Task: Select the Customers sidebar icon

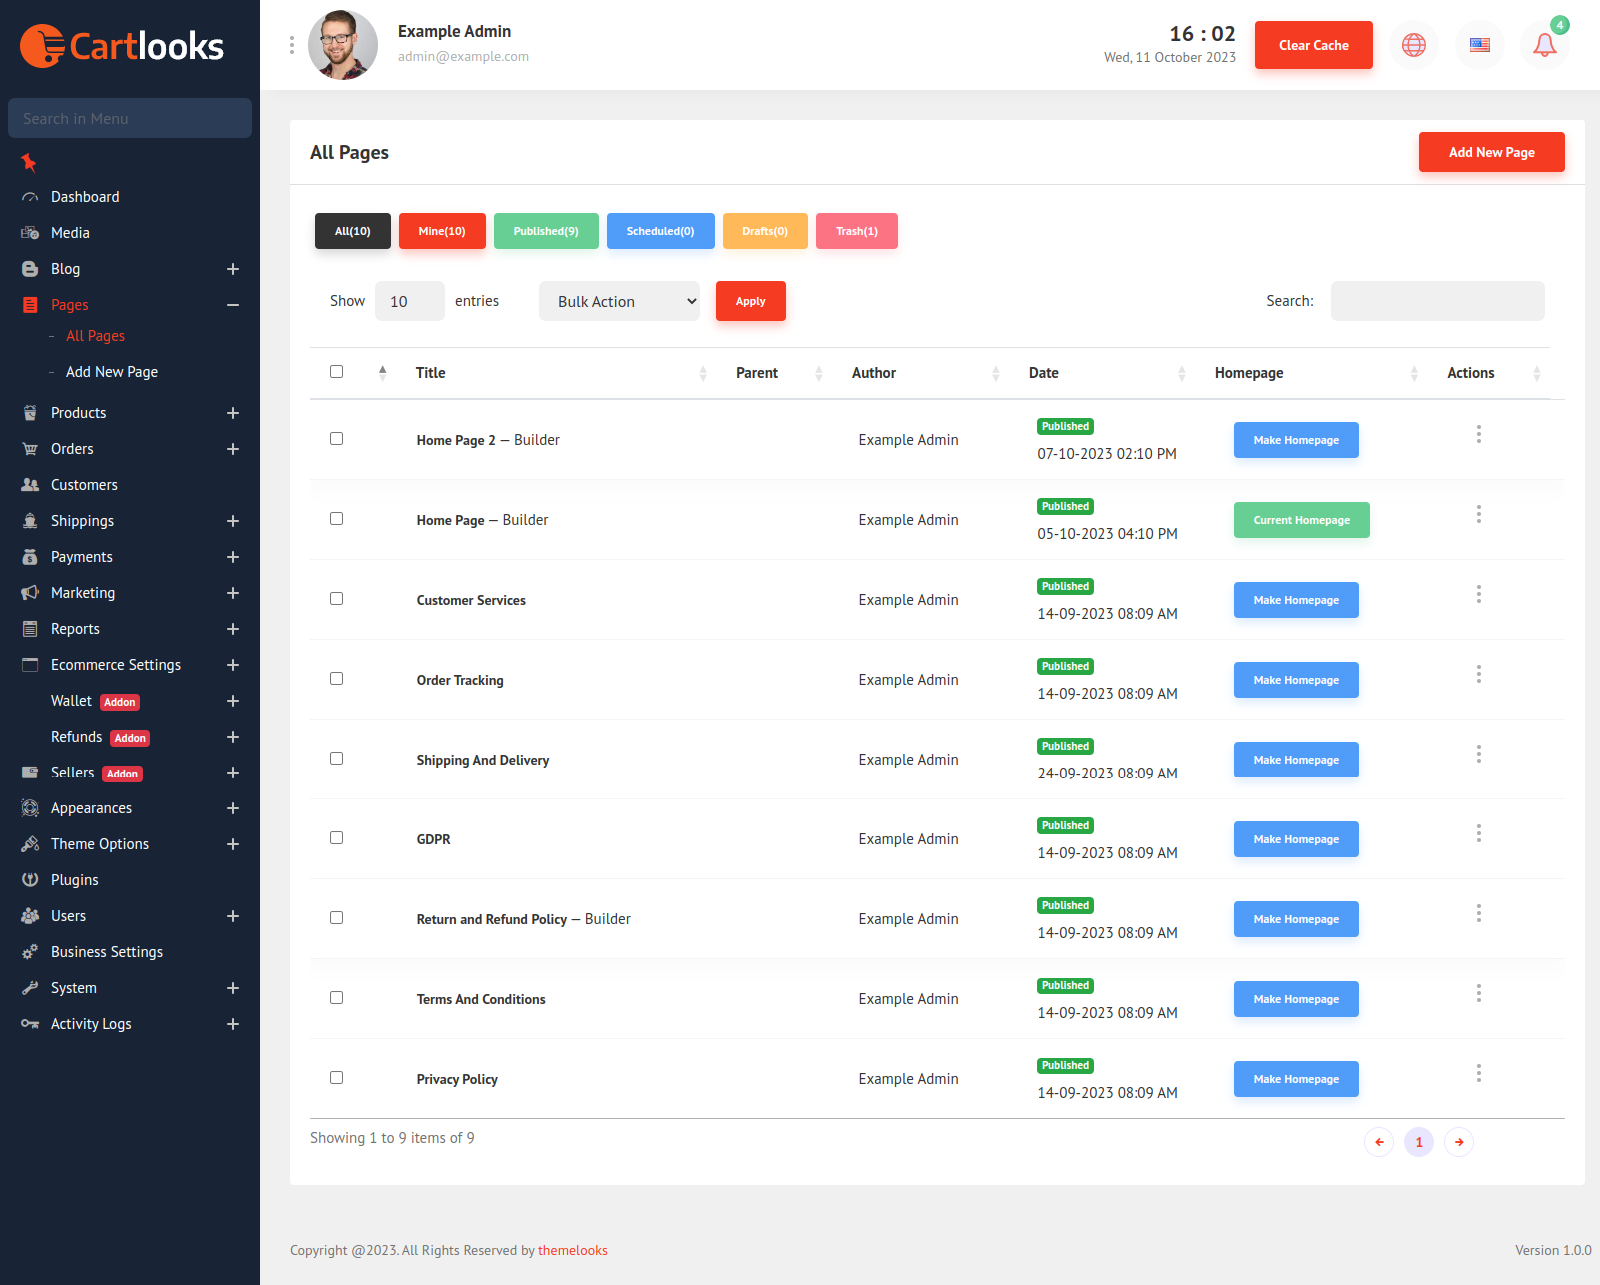Action: [x=31, y=484]
